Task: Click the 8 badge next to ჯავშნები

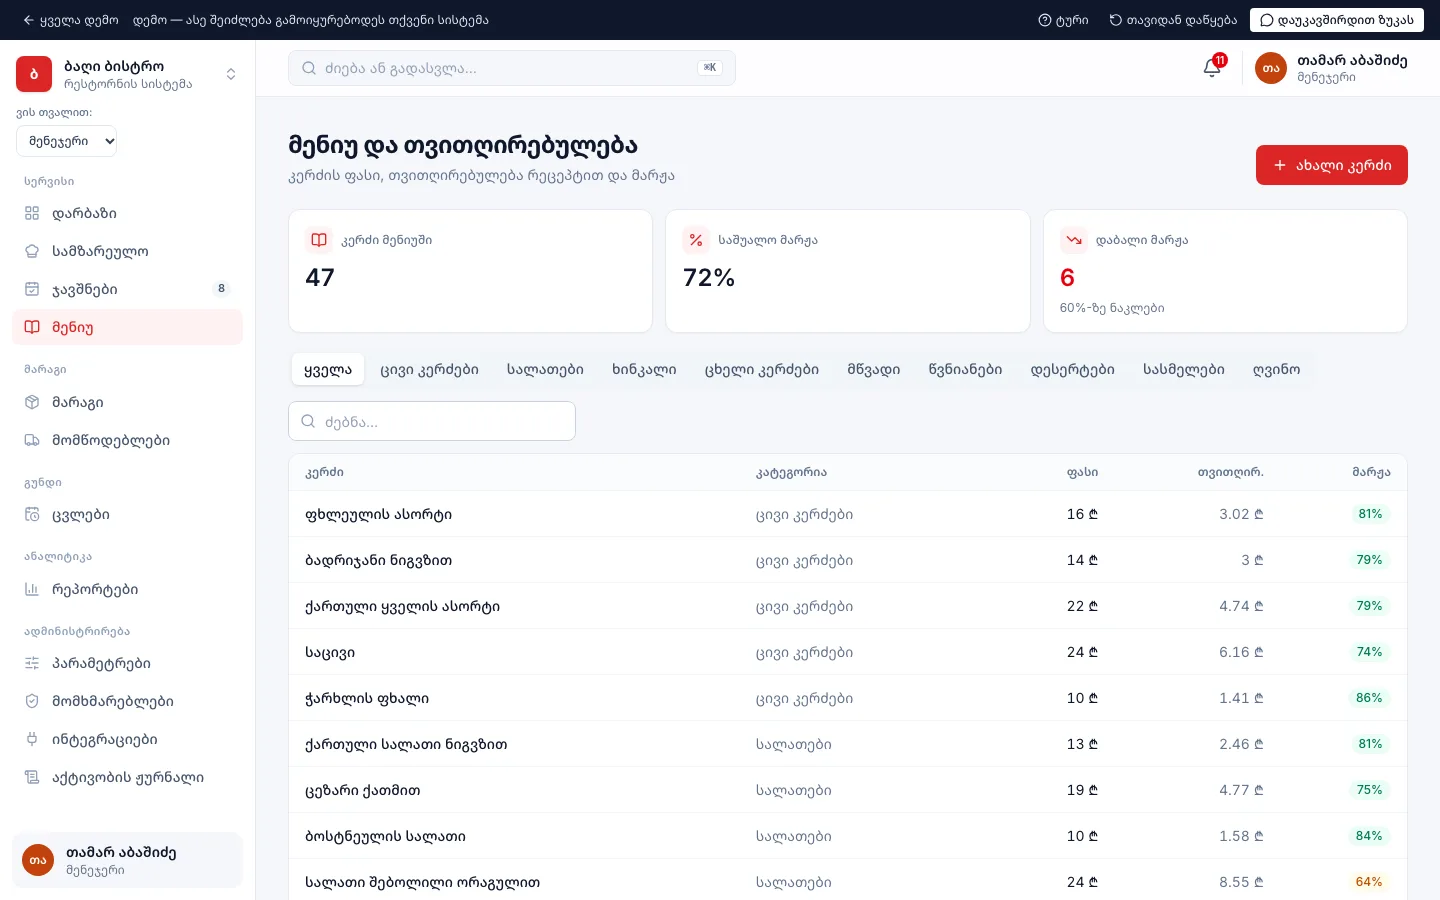Action: (222, 289)
